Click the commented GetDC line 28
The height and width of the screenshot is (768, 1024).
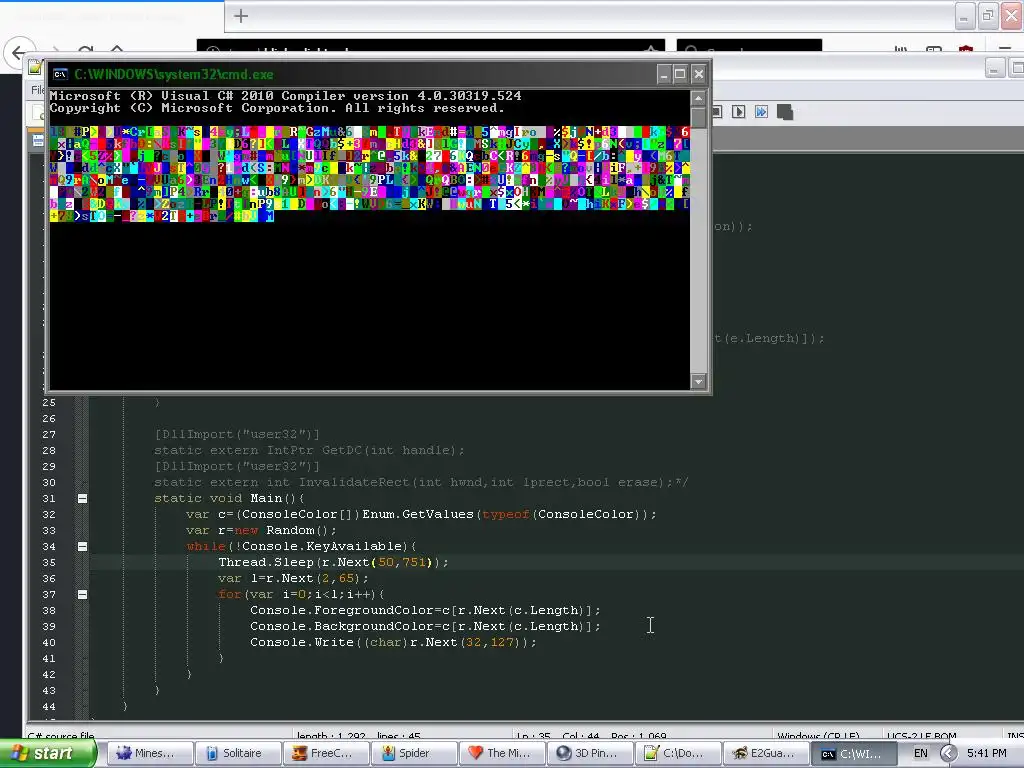pos(309,451)
